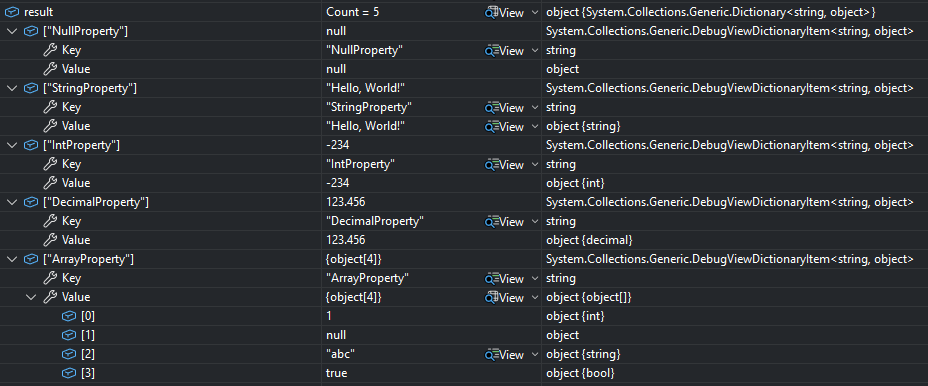Image resolution: width=928 pixels, height=386 pixels.
Task: Open the View dropdown arrow on the object[] Value row
Action: point(535,297)
